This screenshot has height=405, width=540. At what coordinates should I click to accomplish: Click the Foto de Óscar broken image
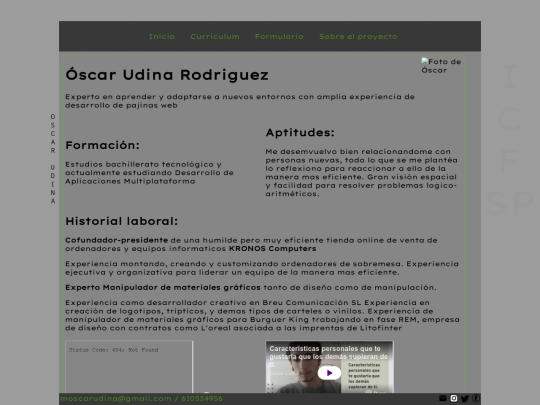(x=441, y=66)
